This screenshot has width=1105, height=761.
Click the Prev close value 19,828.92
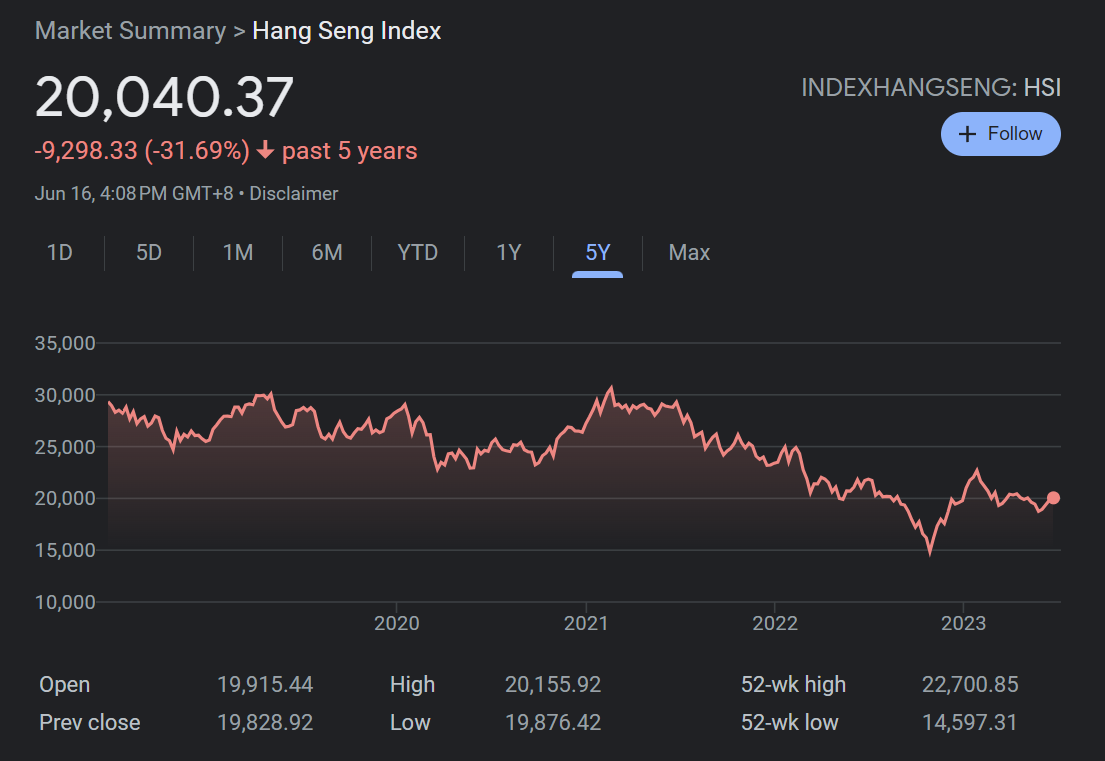[x=265, y=722]
